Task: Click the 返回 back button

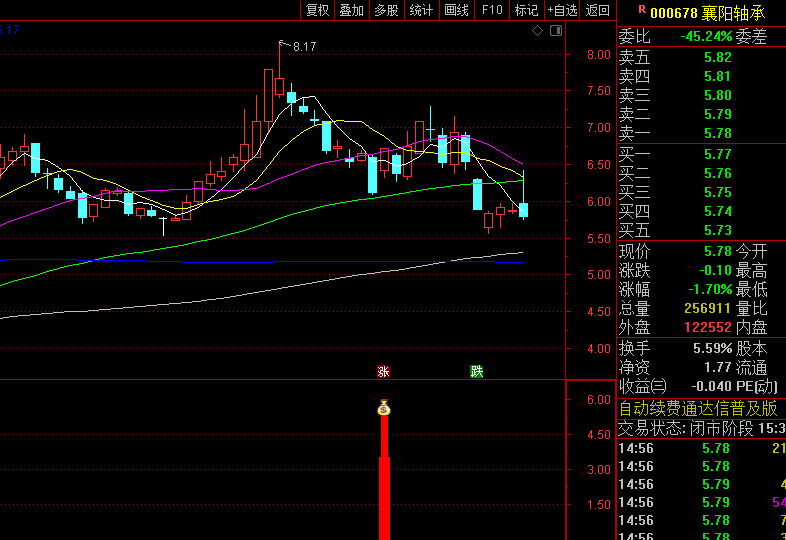Action: (598, 10)
